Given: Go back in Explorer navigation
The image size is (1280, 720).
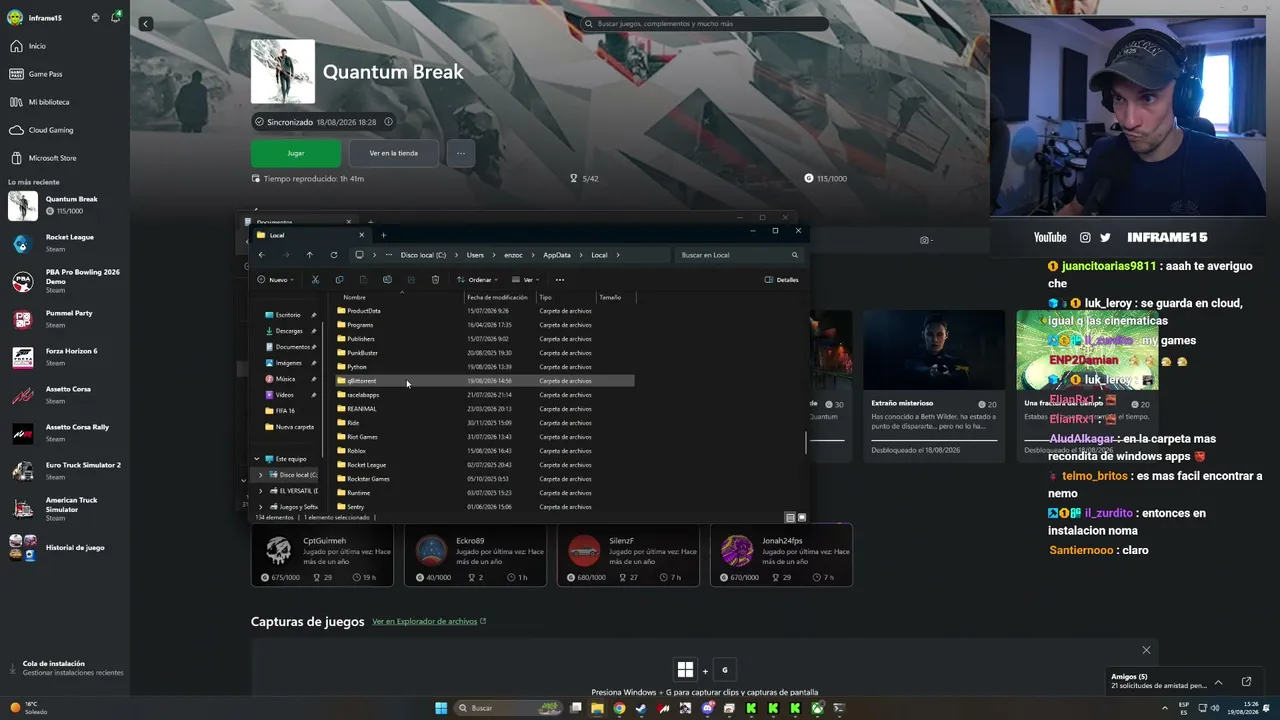Looking at the screenshot, I should tap(262, 255).
